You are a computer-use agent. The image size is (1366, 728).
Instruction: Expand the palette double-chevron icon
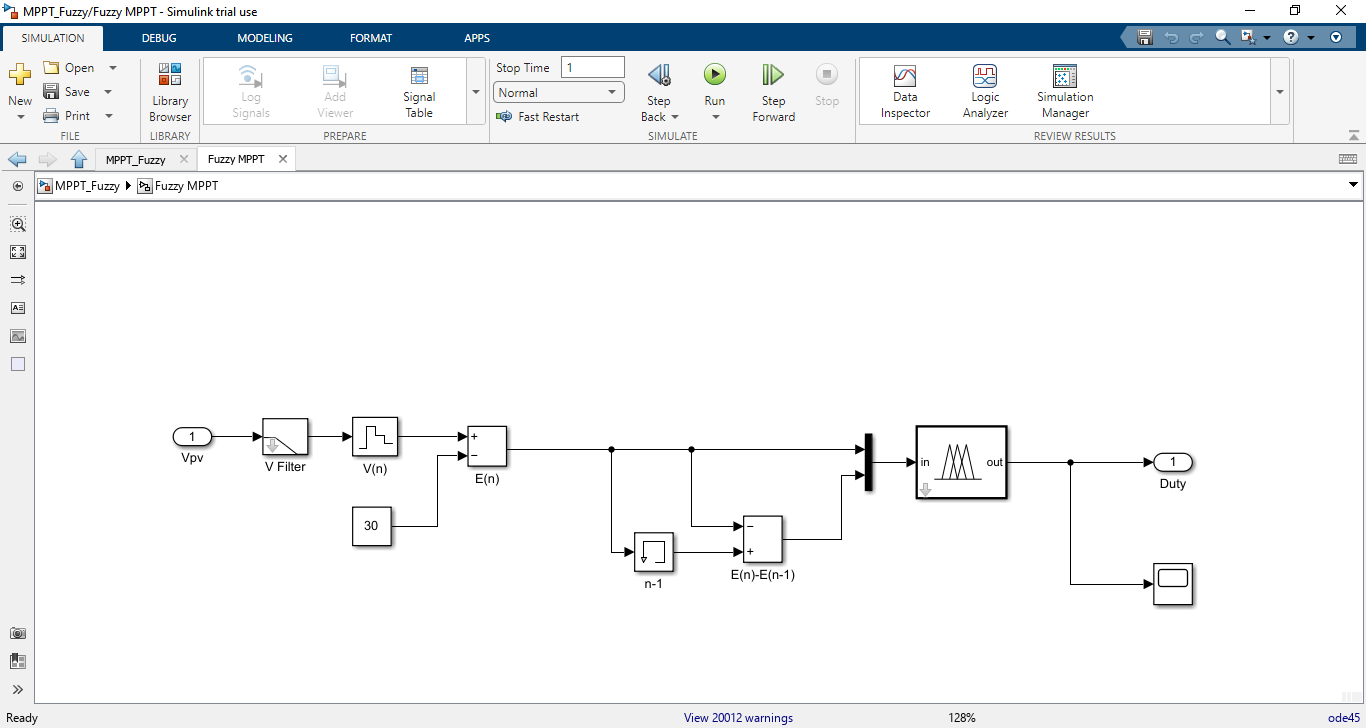[17, 689]
